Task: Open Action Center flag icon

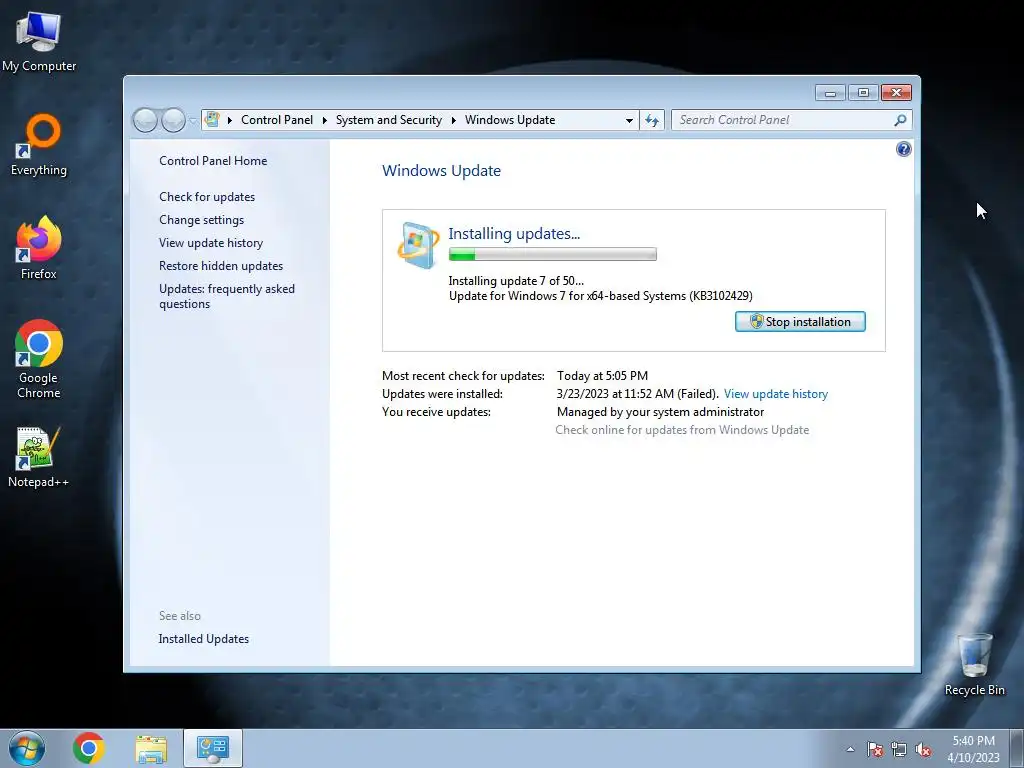Action: (875, 749)
